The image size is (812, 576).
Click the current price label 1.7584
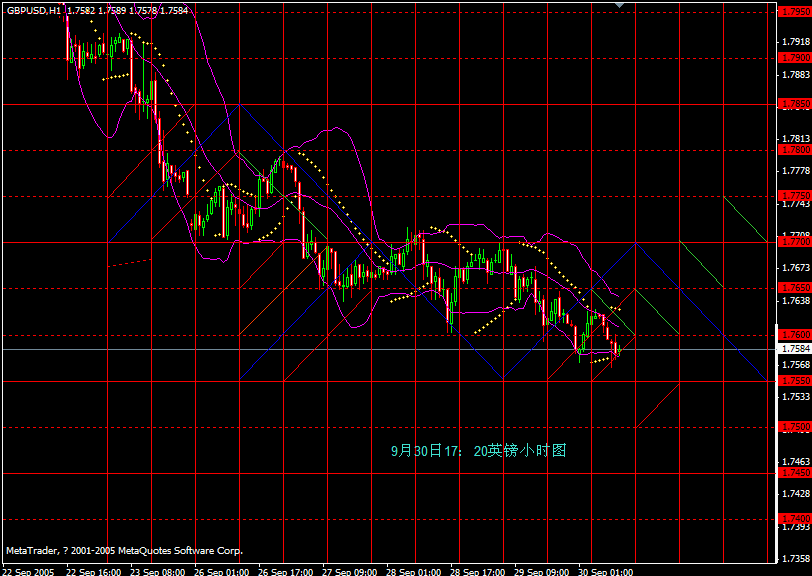point(795,349)
